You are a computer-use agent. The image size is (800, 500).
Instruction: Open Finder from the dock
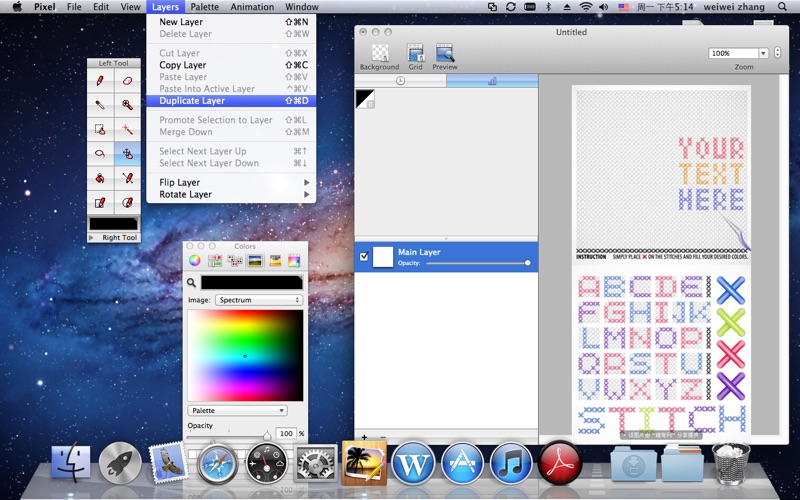[71, 463]
